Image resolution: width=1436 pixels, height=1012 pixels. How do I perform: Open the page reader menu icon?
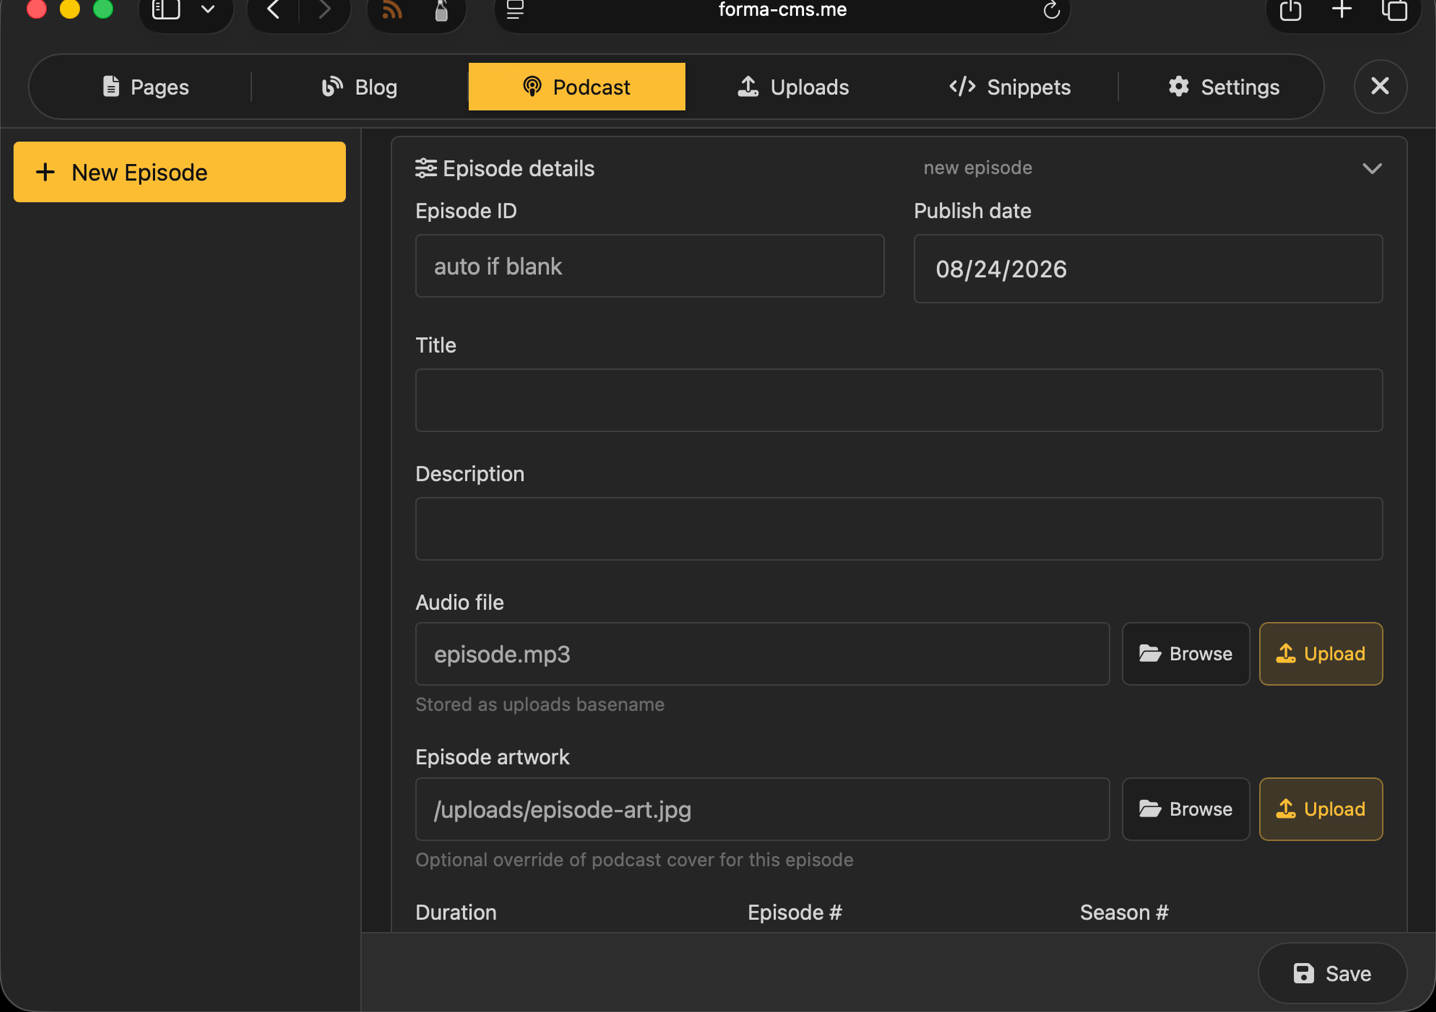(x=515, y=10)
